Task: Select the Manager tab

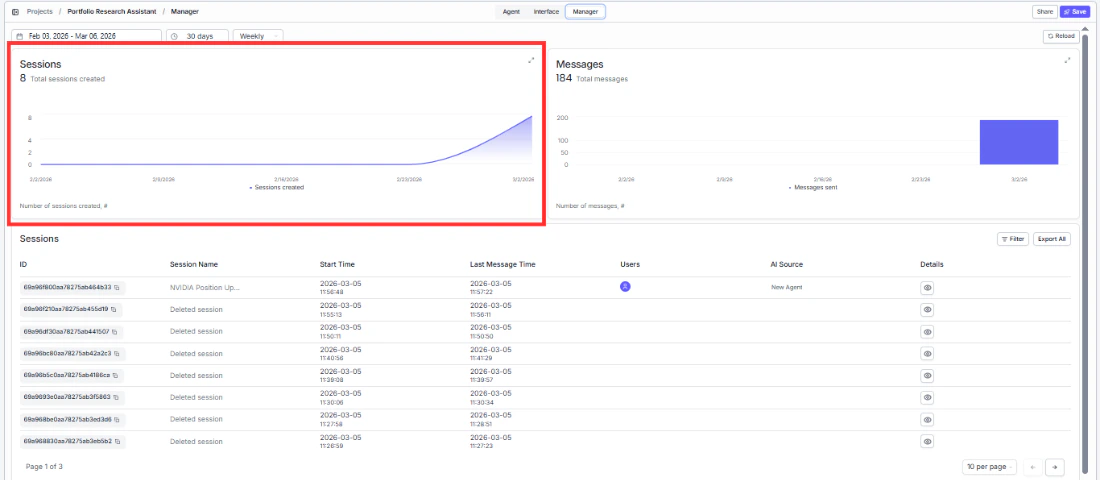Action: pyautogui.click(x=585, y=12)
